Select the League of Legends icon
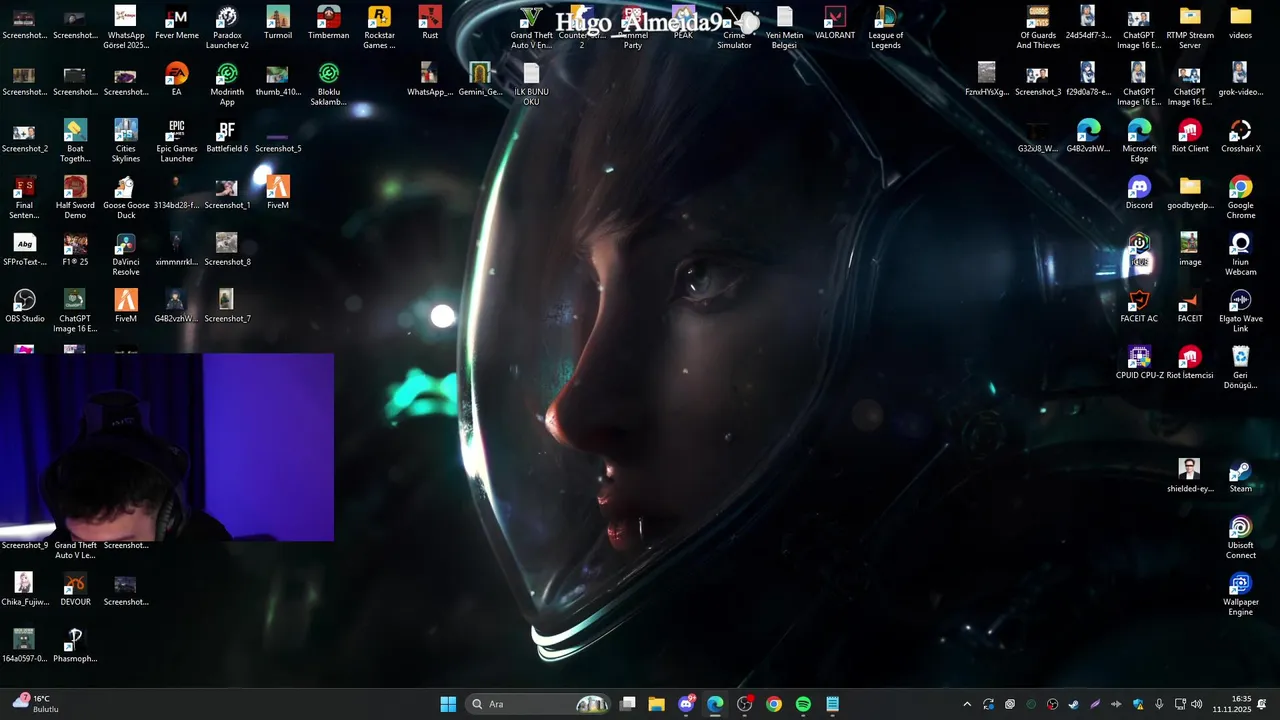Viewport: 1280px width, 720px height. point(885,27)
